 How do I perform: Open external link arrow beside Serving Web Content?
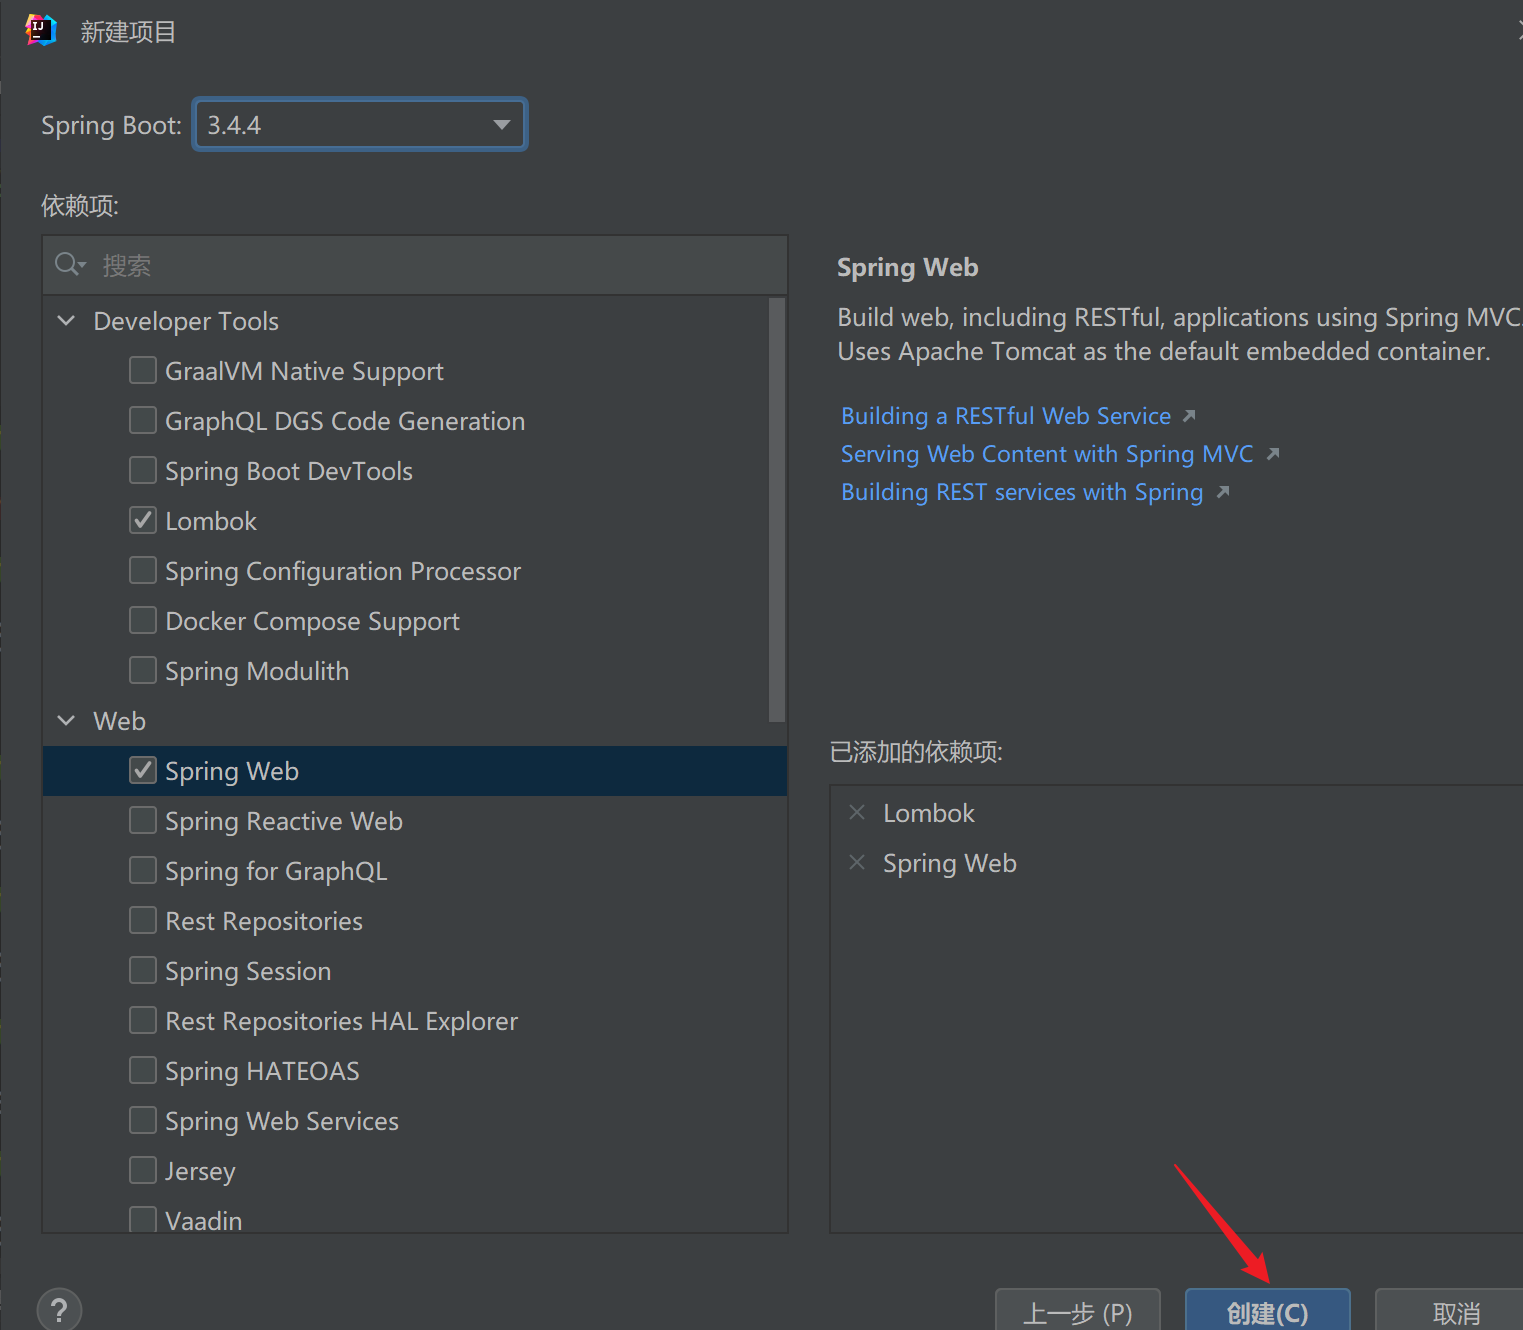1273,454
